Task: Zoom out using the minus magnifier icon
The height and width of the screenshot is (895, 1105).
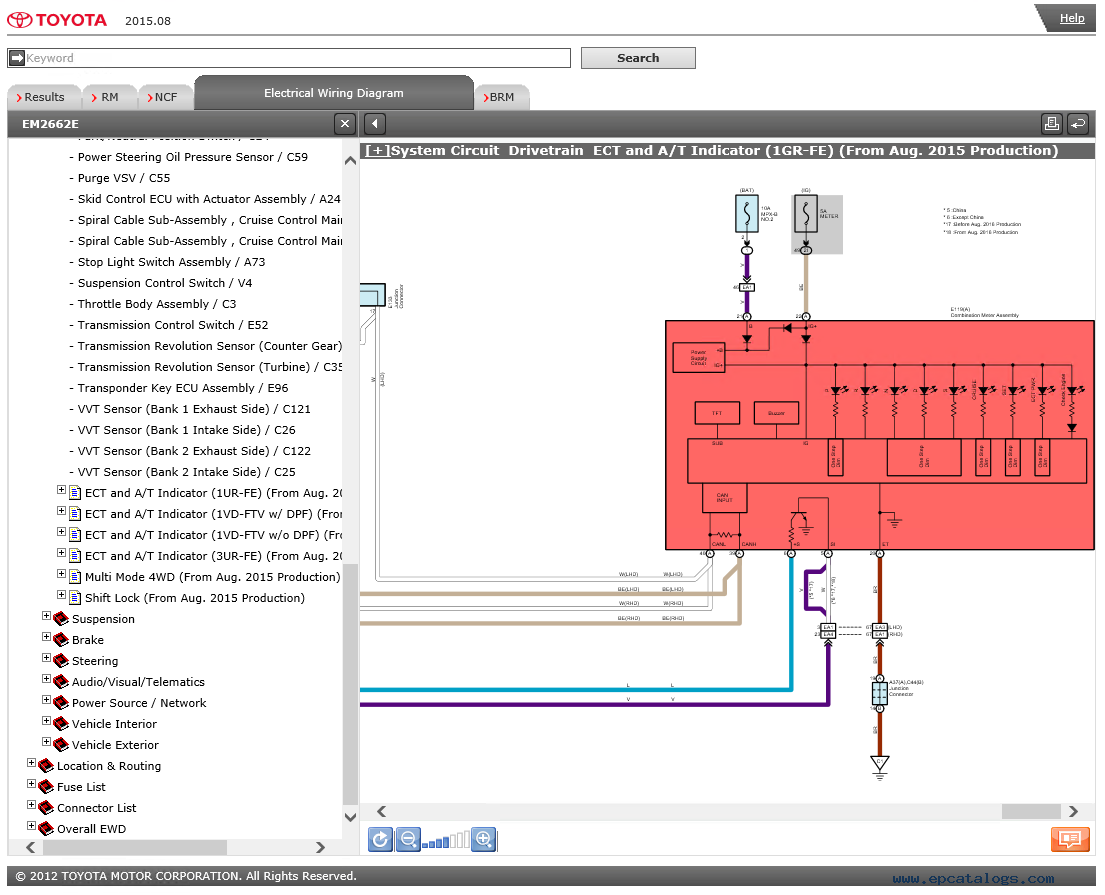Action: pyautogui.click(x=408, y=839)
